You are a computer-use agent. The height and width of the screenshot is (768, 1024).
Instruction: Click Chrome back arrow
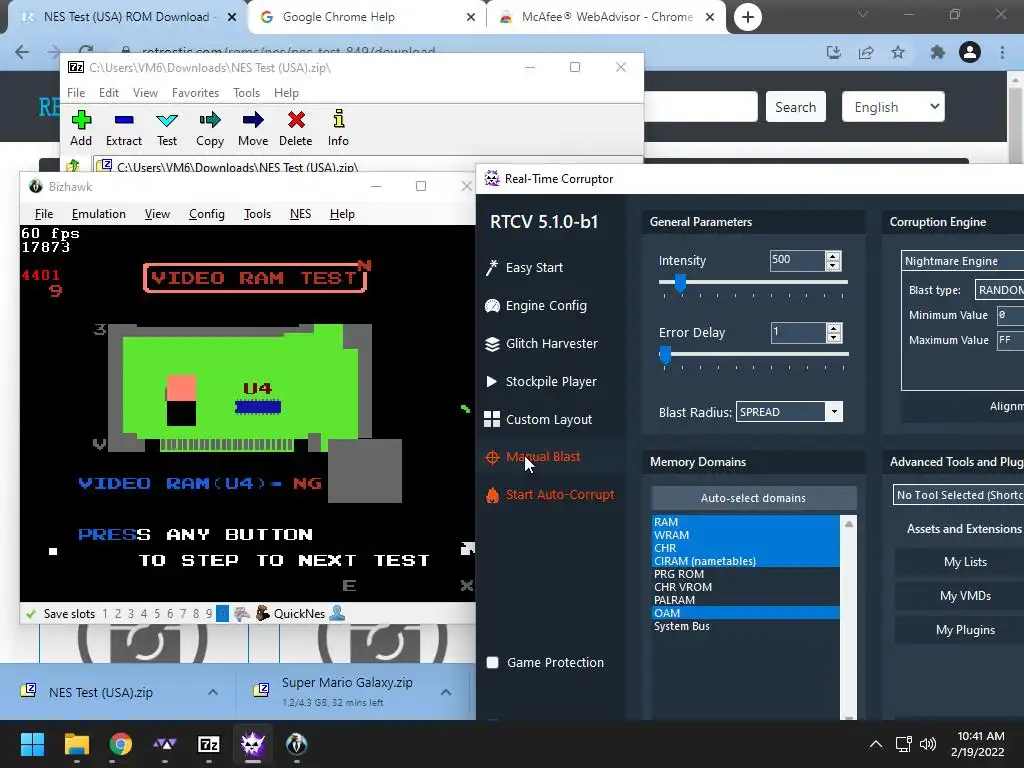pos(22,52)
